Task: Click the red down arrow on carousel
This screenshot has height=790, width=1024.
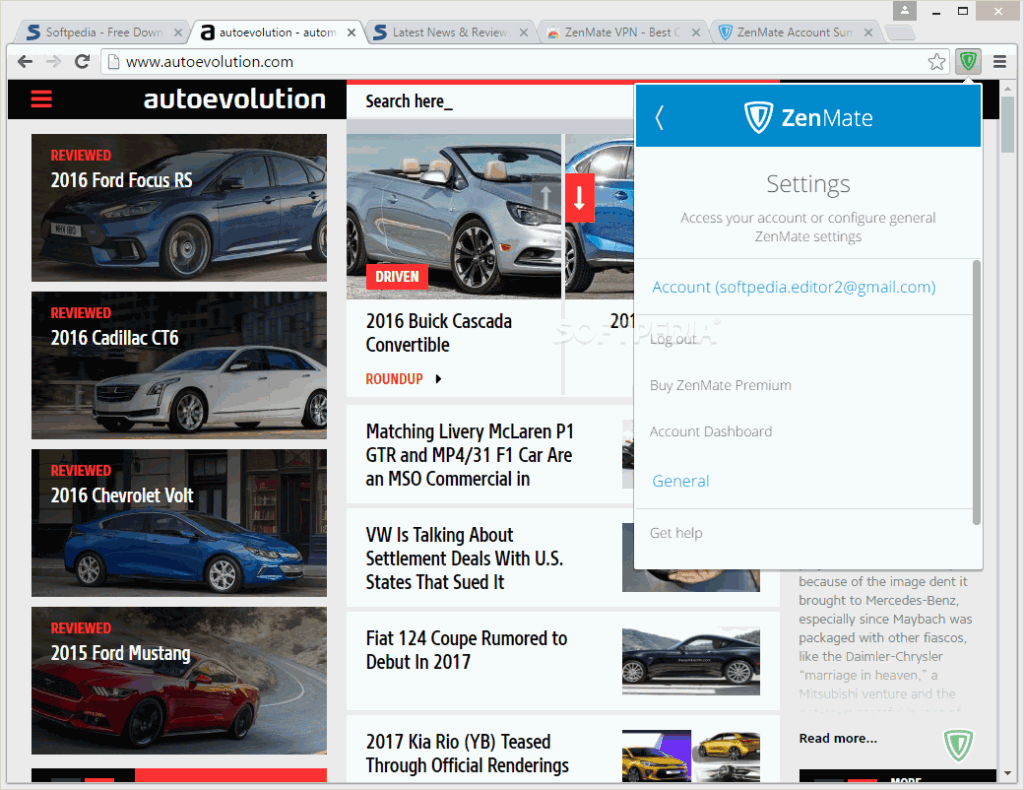Action: (579, 198)
